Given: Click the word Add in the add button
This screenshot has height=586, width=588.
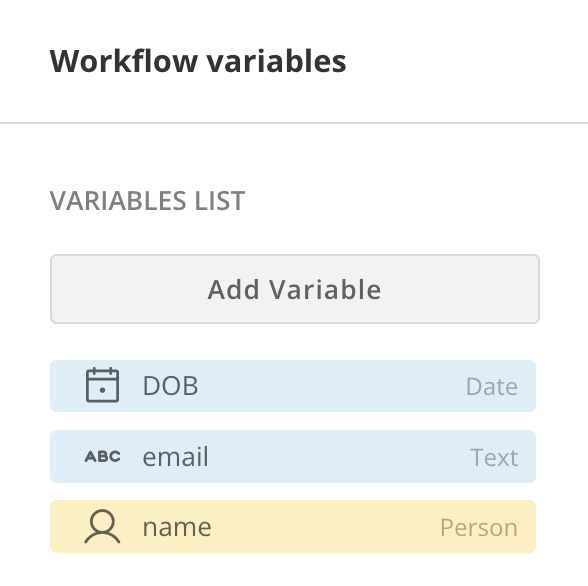Looking at the screenshot, I should [x=234, y=289].
